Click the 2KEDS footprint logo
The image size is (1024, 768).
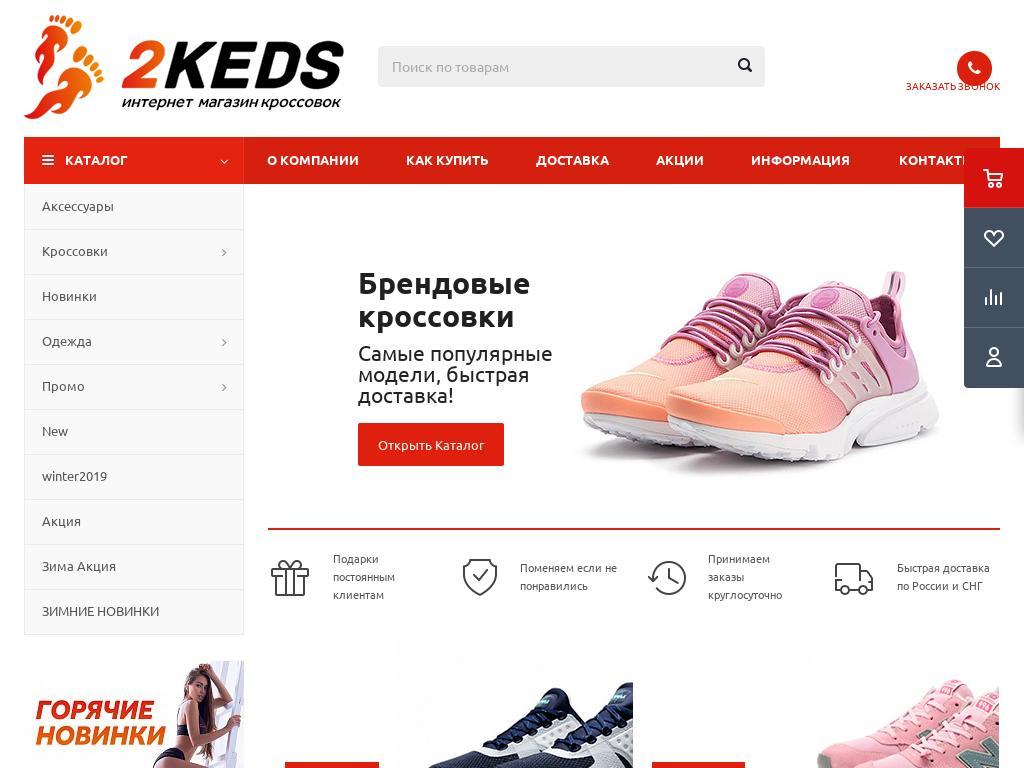click(183, 67)
